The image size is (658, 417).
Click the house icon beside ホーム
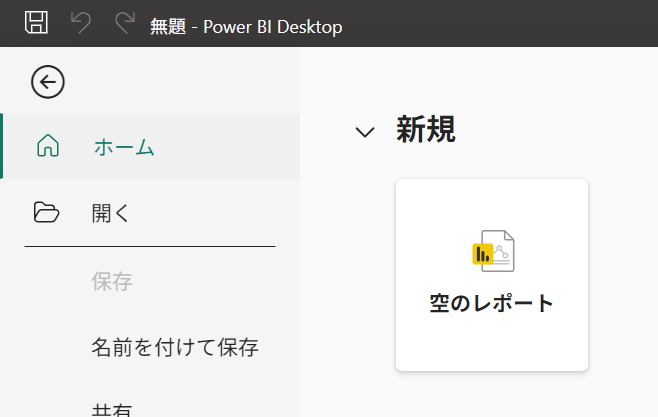(48, 146)
